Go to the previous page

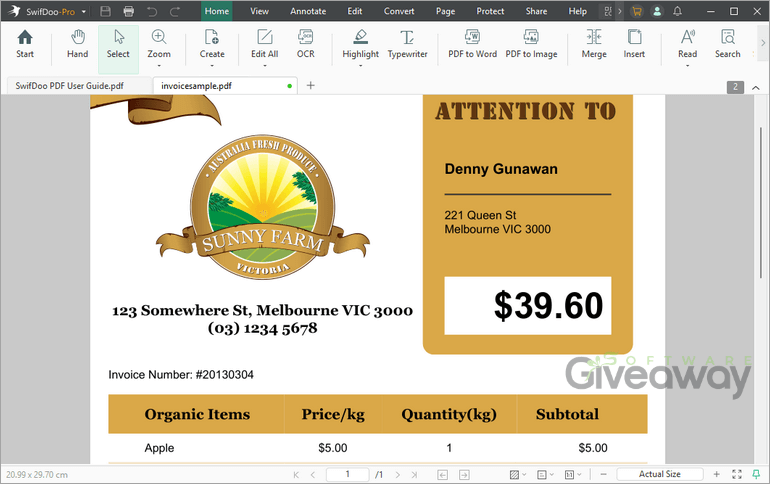coord(313,475)
